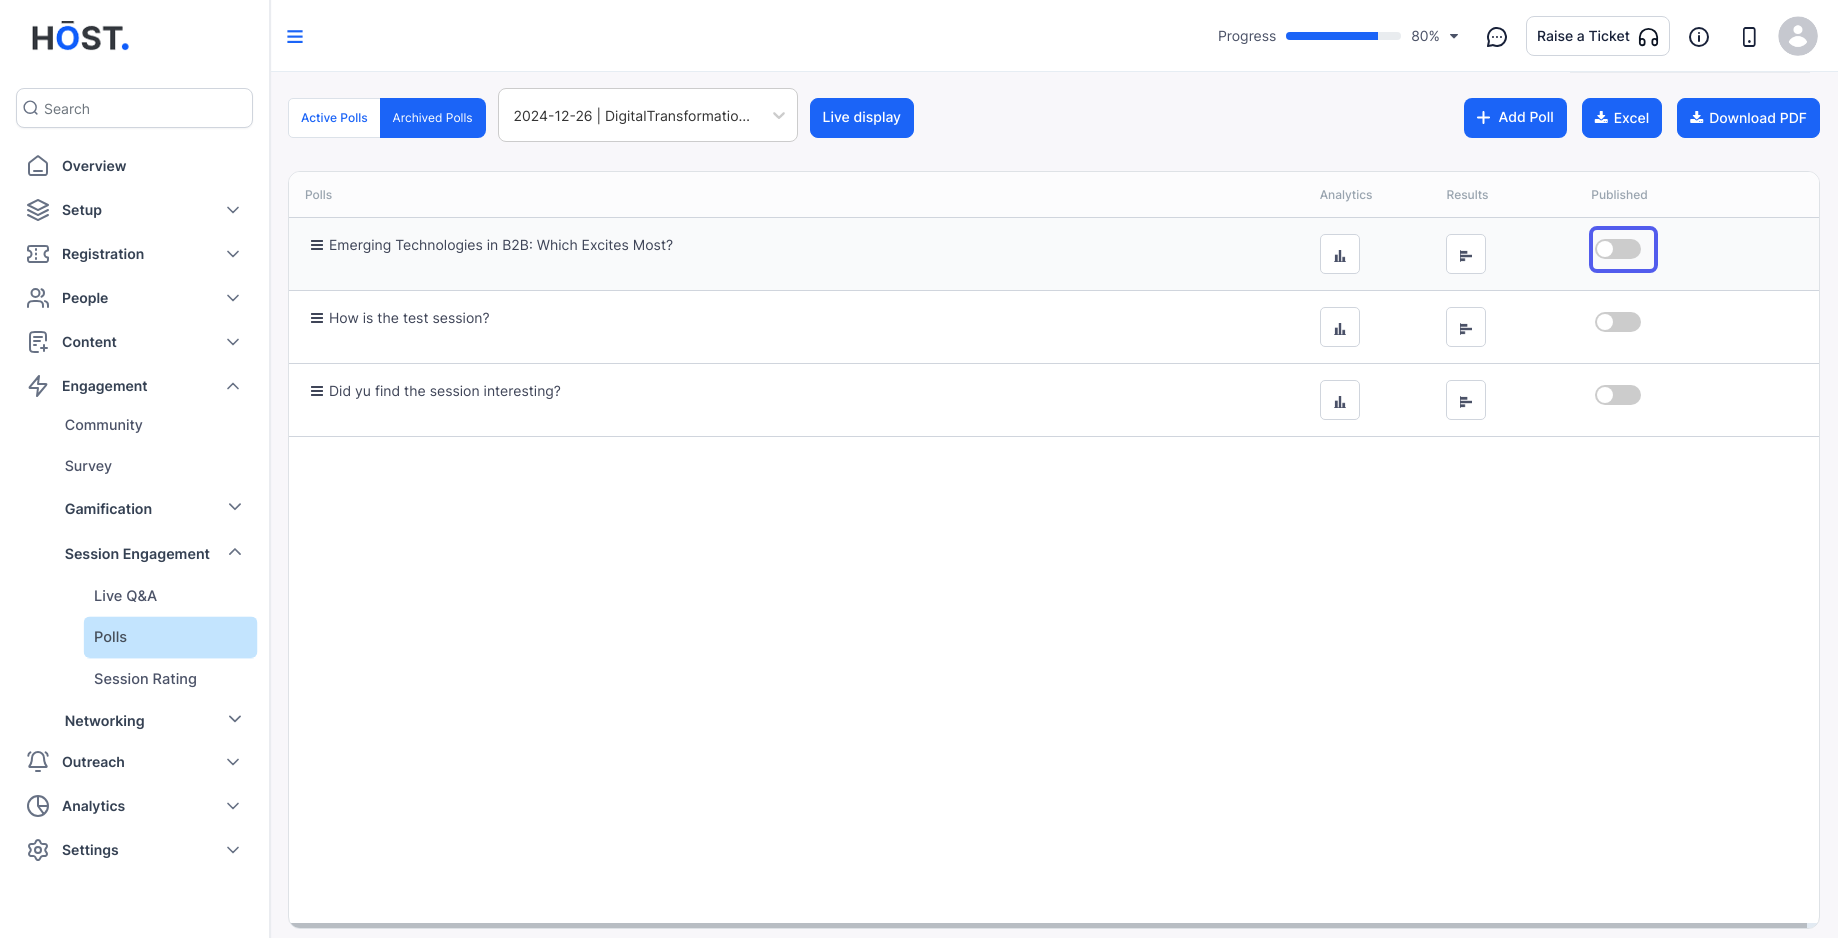This screenshot has height=938, width=1838.
Task: Collapse the Engagement menu chevron
Action: tap(233, 386)
